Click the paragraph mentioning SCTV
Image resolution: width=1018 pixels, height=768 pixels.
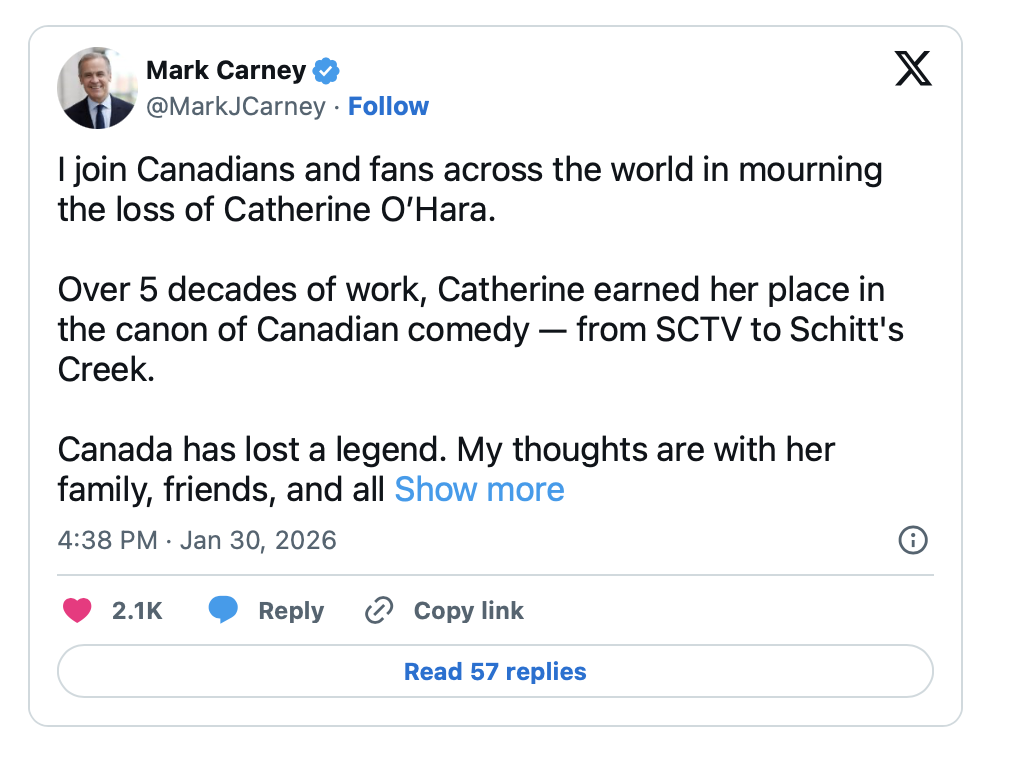click(480, 310)
